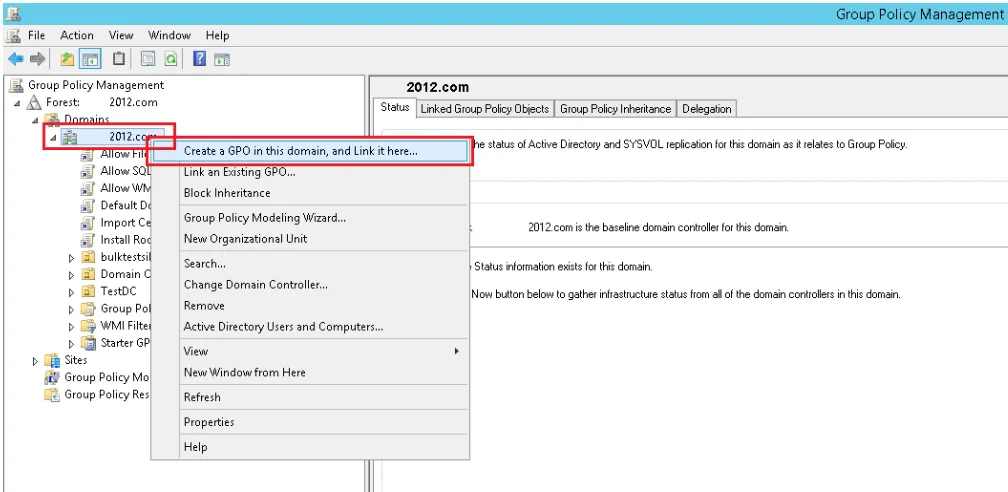Viewport: 1008px width, 492px height.
Task: Select the Allow WM policy link text
Action: click(x=125, y=188)
